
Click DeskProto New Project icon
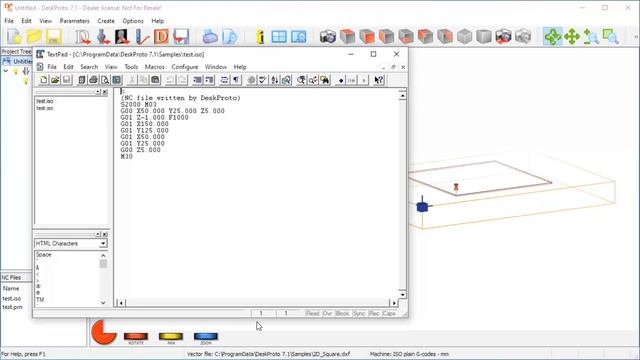14,37
